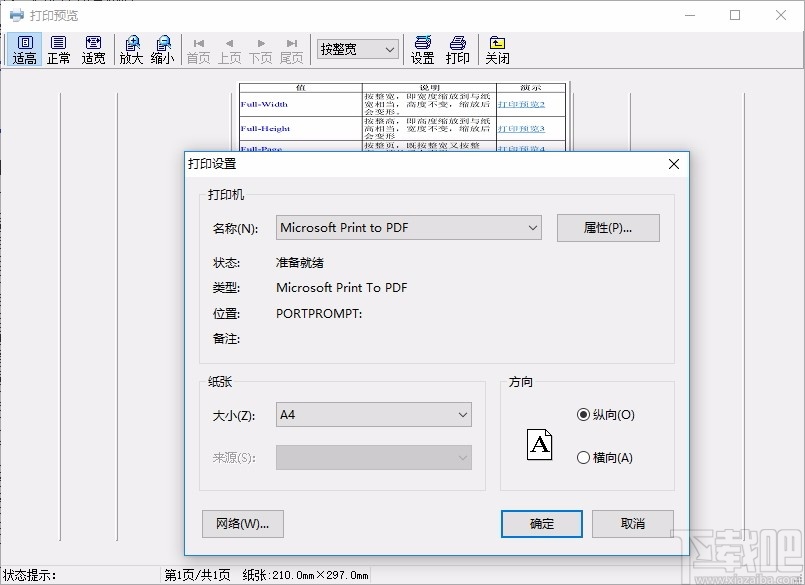The image size is (805, 585).
Task: Cancel the dialog with 取消
Action: click(x=633, y=523)
